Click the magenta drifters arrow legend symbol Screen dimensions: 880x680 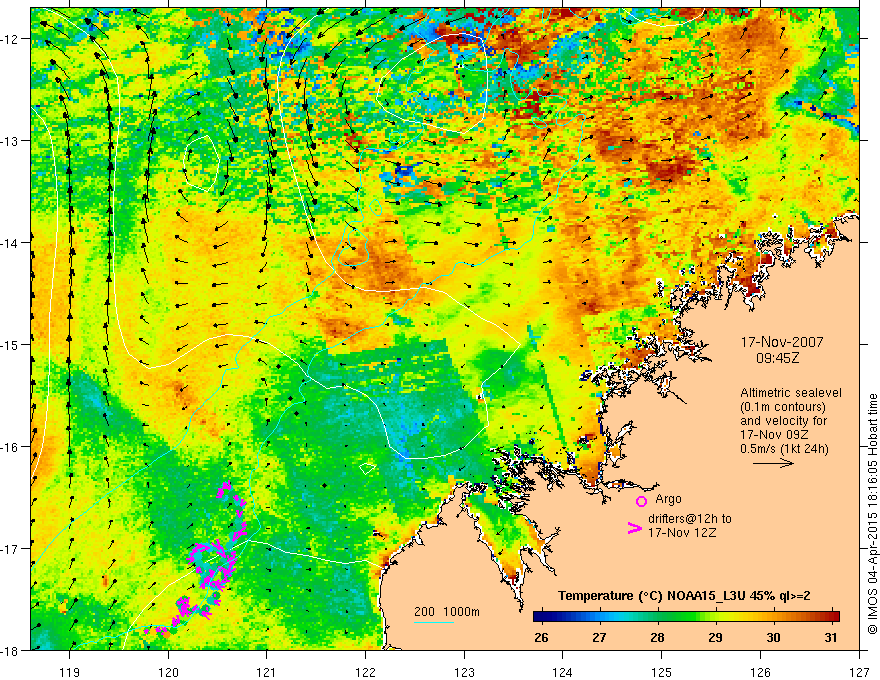[635, 528]
